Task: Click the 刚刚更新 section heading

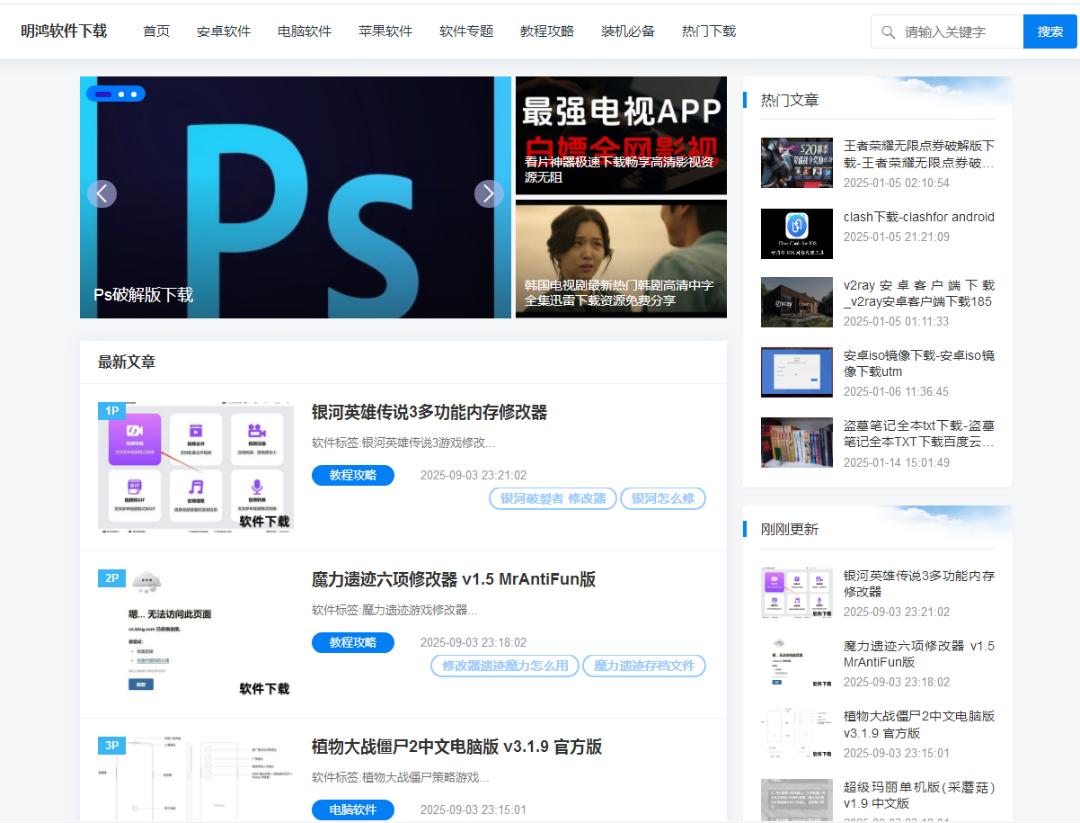Action: (x=789, y=530)
